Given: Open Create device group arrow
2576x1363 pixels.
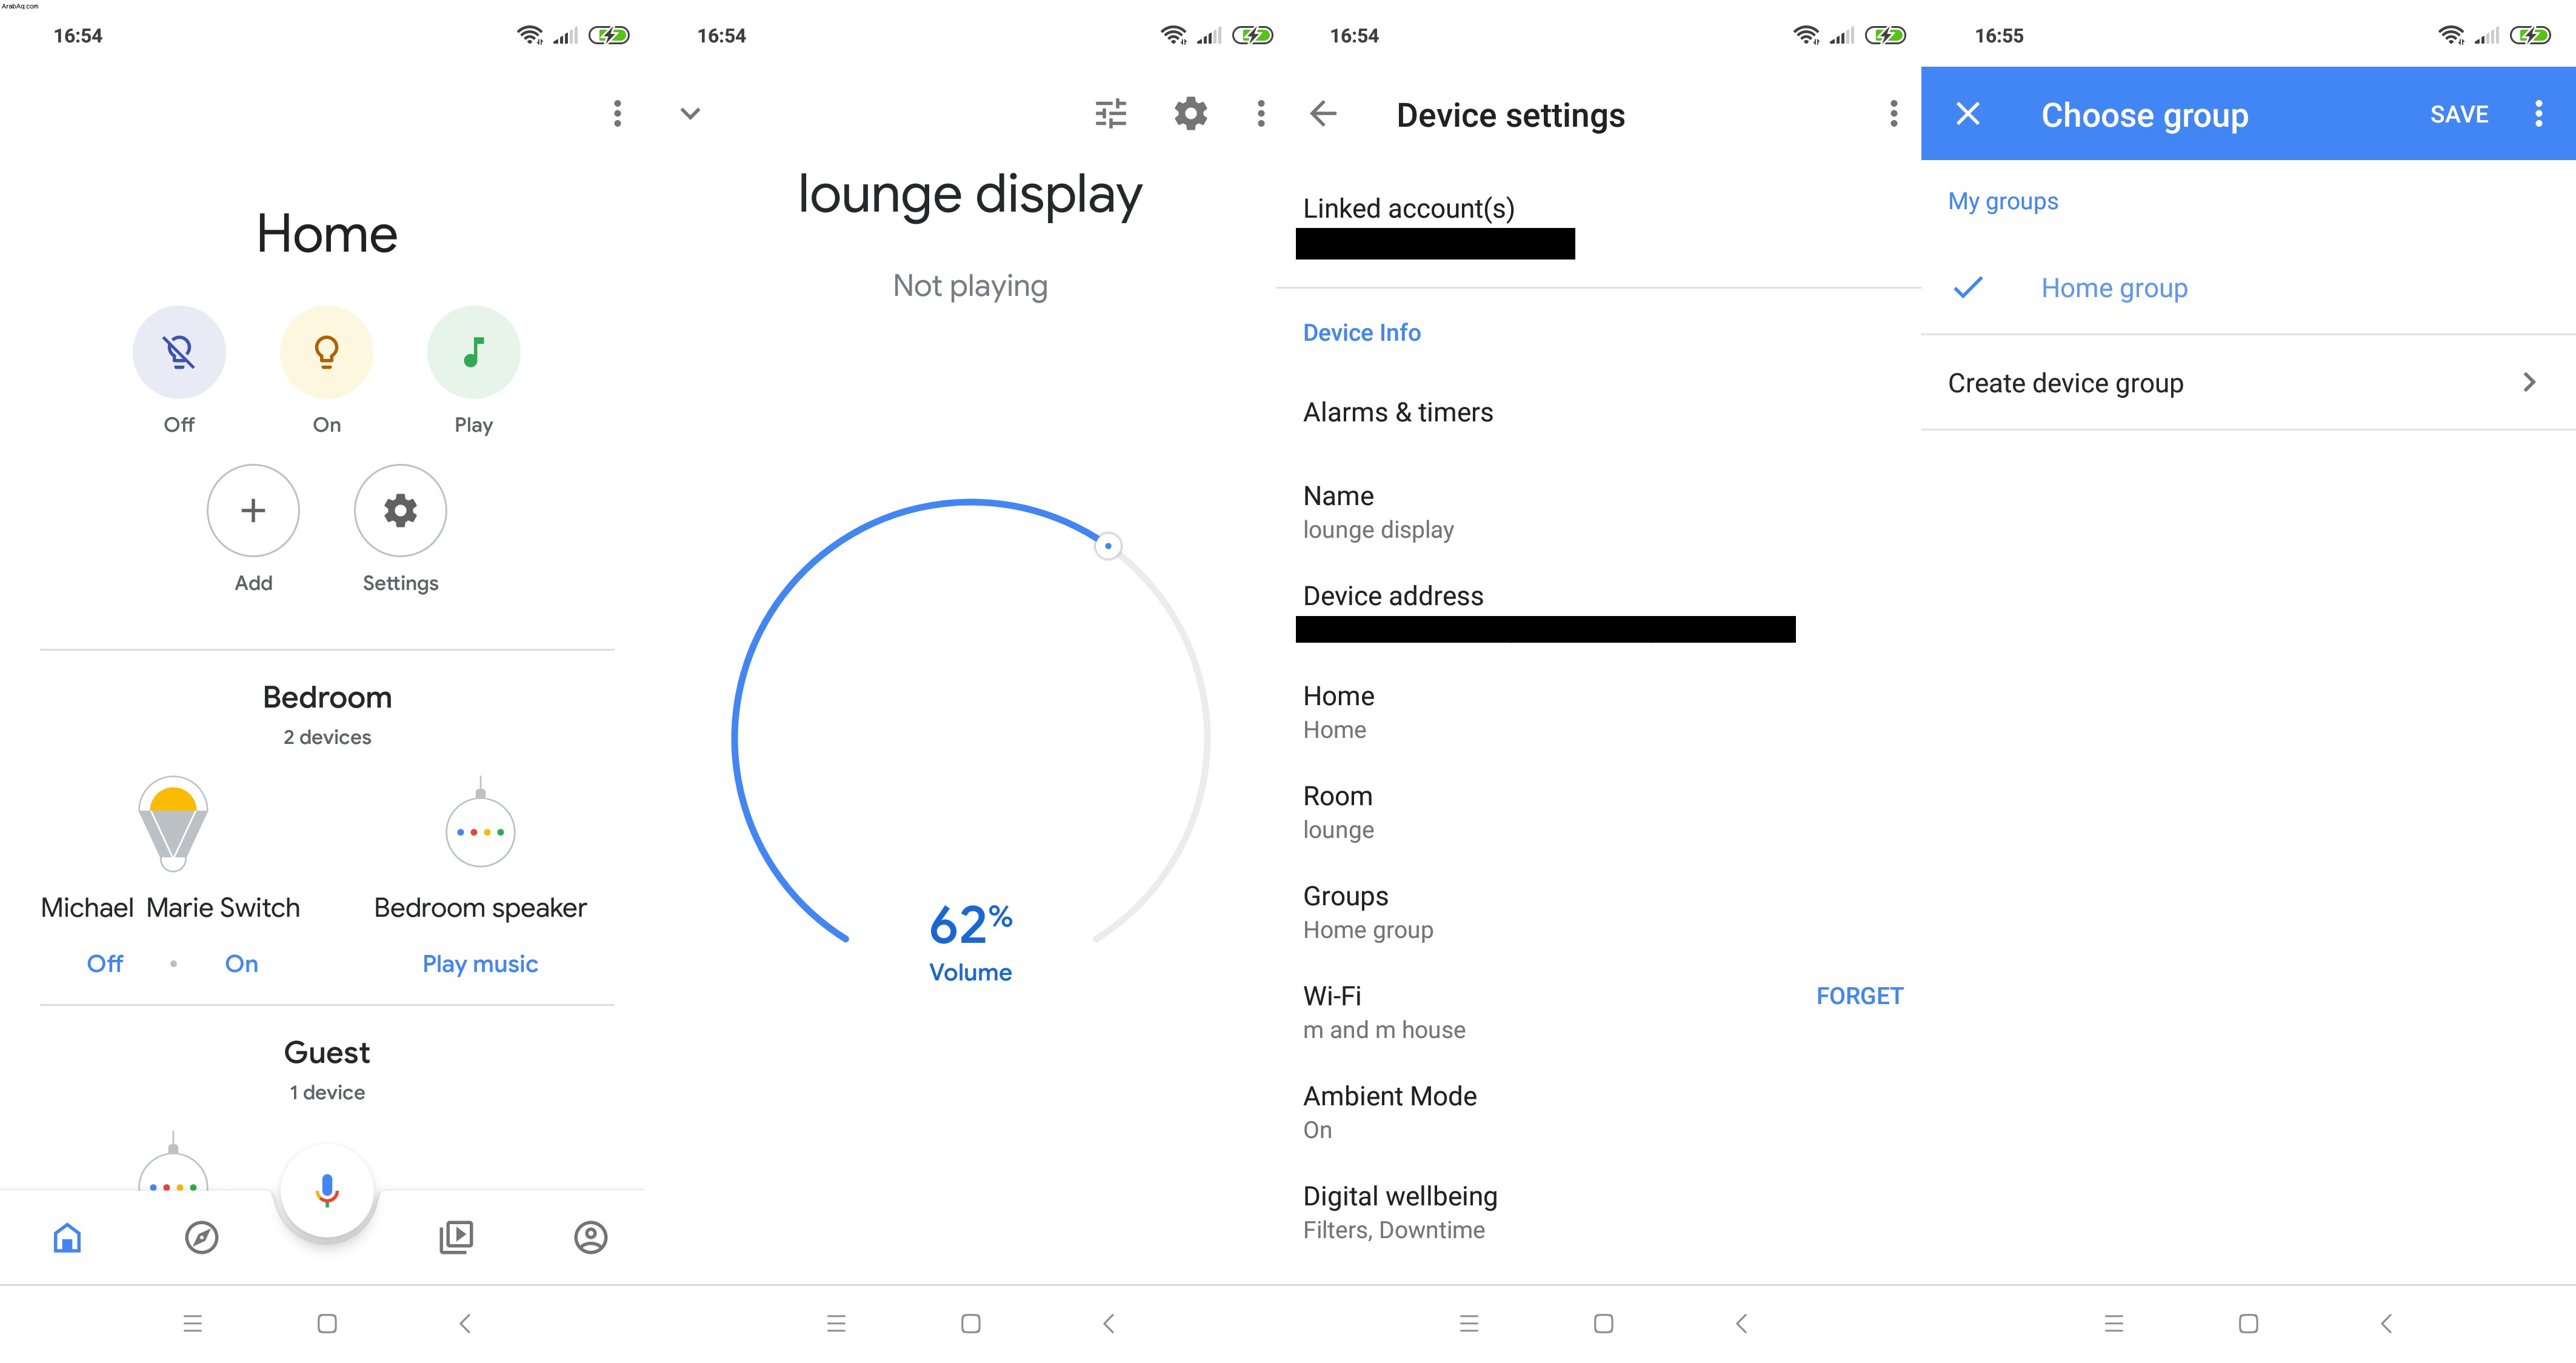Looking at the screenshot, I should click(2529, 383).
